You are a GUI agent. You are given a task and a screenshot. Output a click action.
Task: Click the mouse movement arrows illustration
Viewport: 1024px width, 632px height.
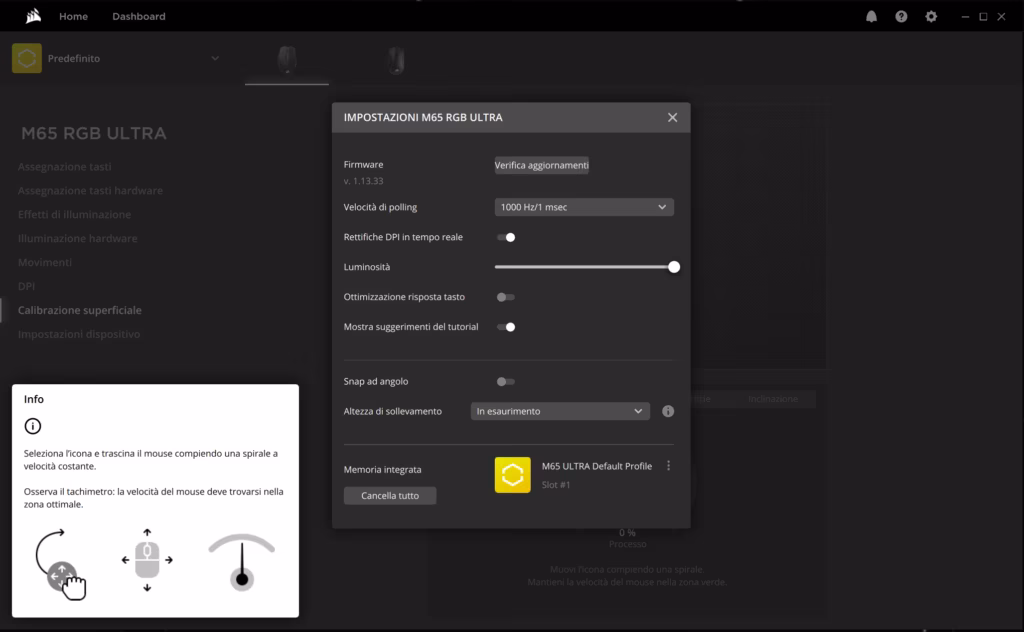tap(147, 560)
